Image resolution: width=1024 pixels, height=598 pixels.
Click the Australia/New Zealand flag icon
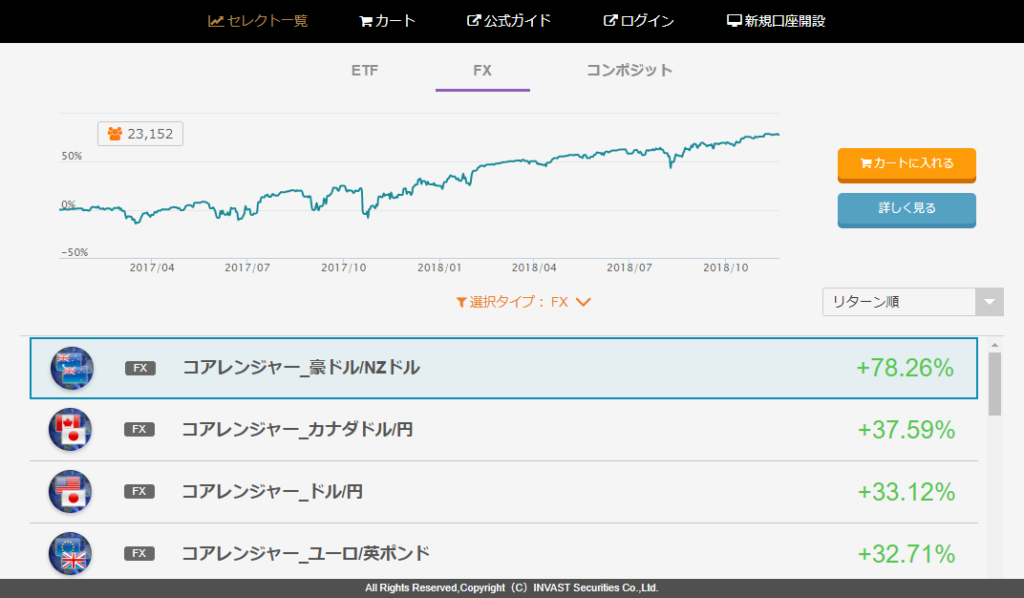click(x=71, y=368)
